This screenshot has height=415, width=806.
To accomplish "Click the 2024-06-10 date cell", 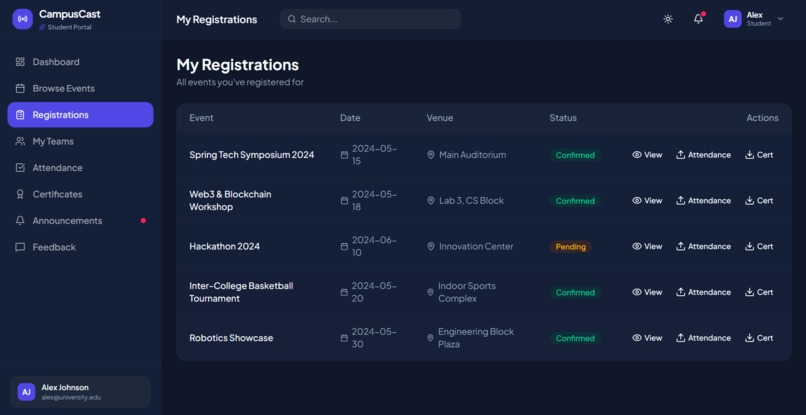I will tap(369, 246).
